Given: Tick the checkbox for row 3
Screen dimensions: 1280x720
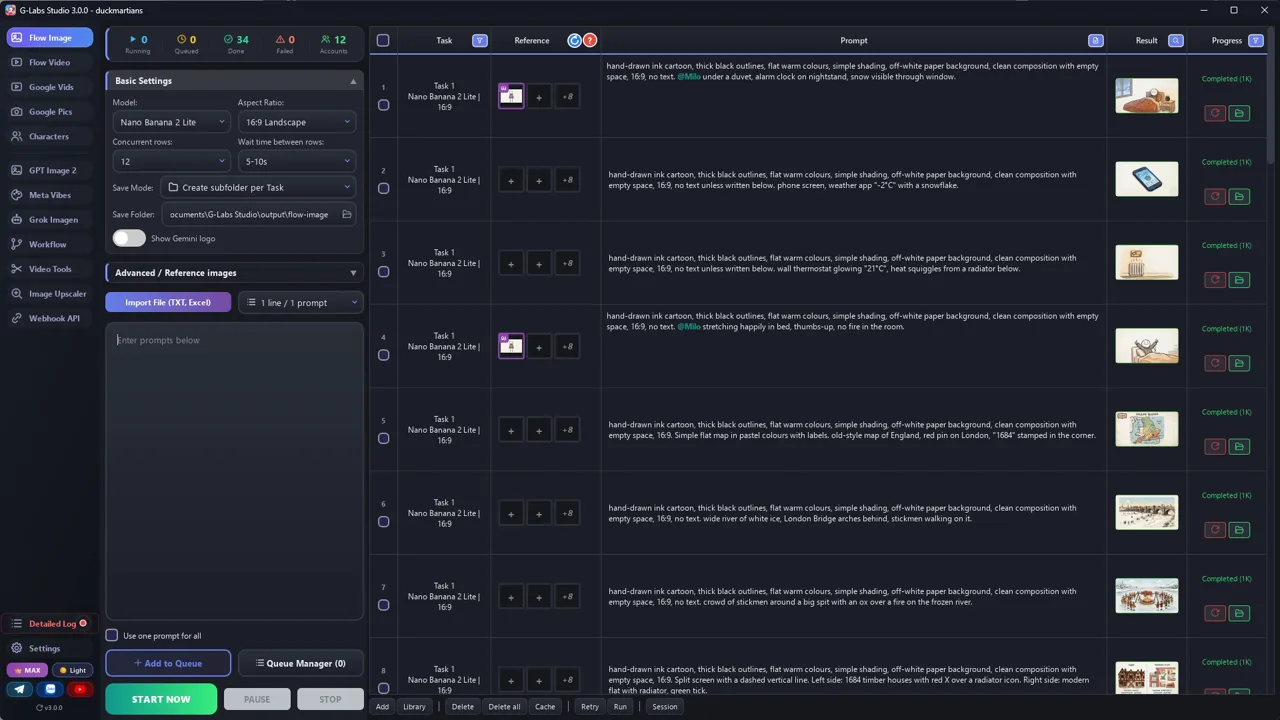Looking at the screenshot, I should (383, 272).
